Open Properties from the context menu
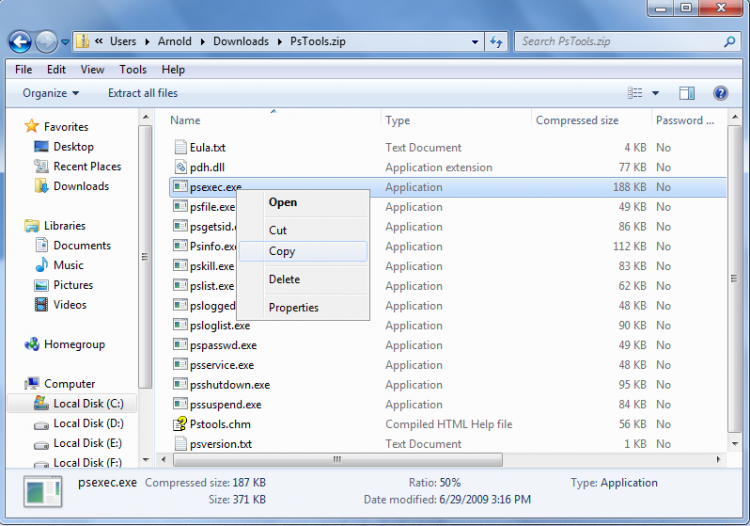This screenshot has height=526, width=750. point(303,307)
